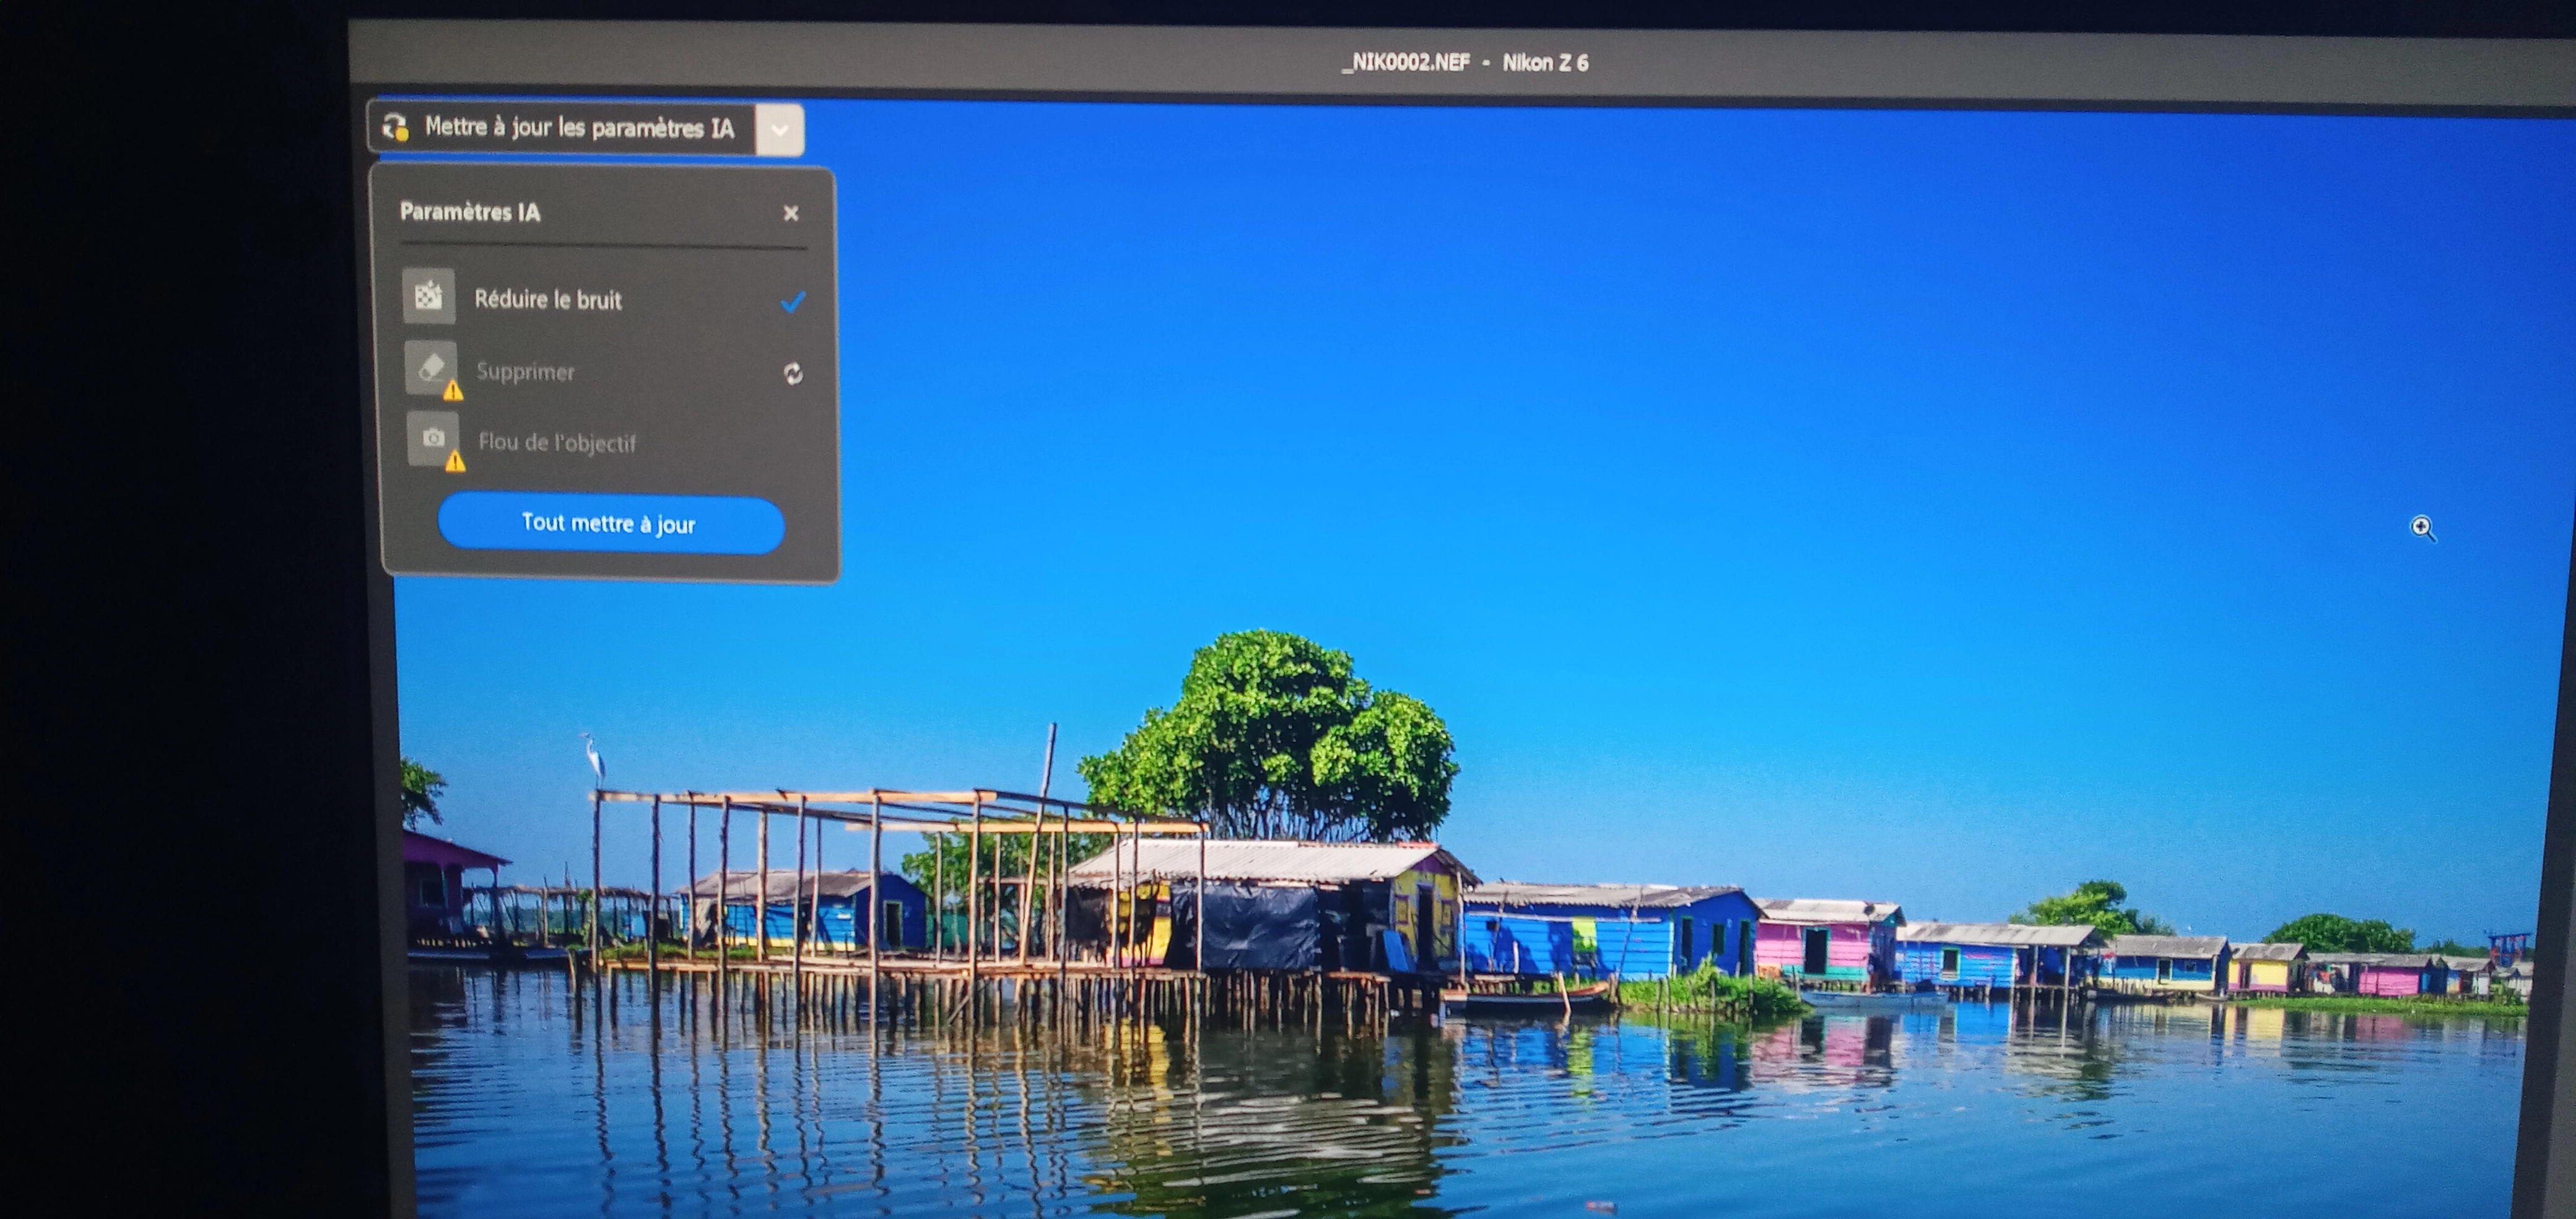Collapse the AI settings dropdown chevron

[780, 130]
